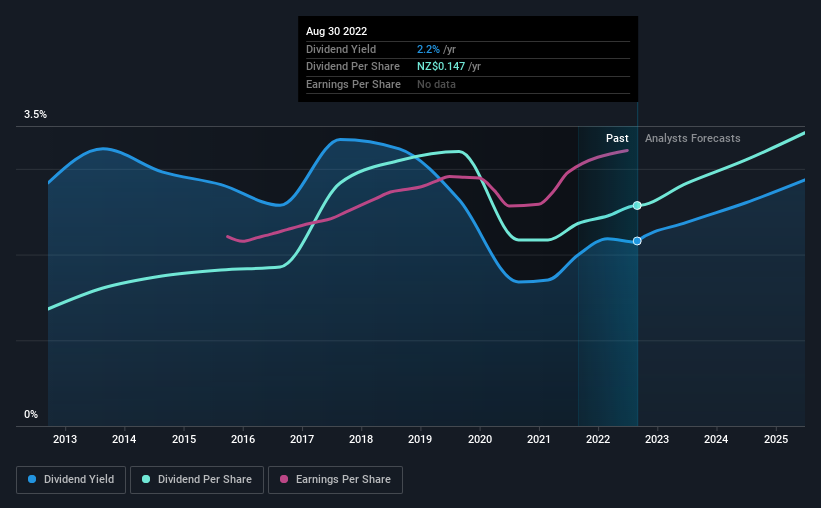The width and height of the screenshot is (821, 508).
Task: Click the 2018 x-axis label
Action: coord(361,439)
